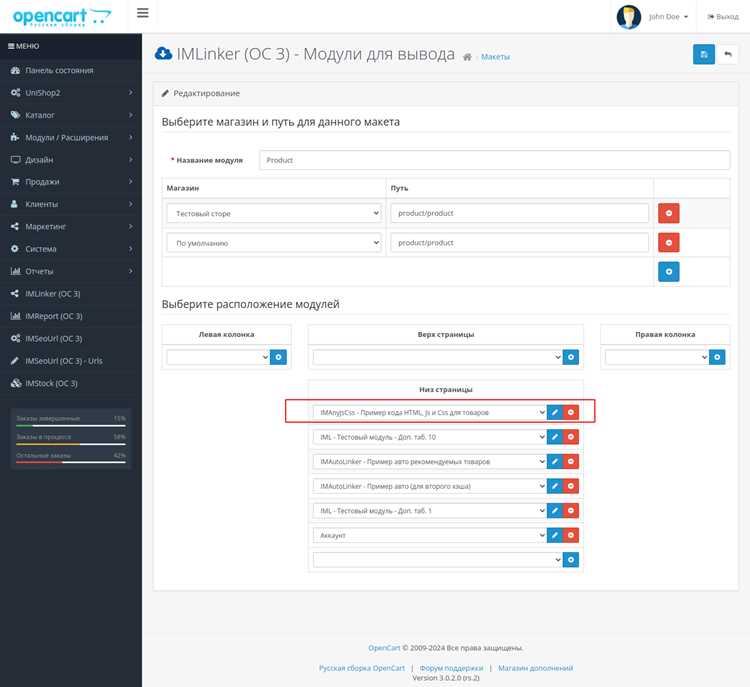750x687 pixels.
Task: Expand Каталог sidebar menu
Action: click(71, 115)
